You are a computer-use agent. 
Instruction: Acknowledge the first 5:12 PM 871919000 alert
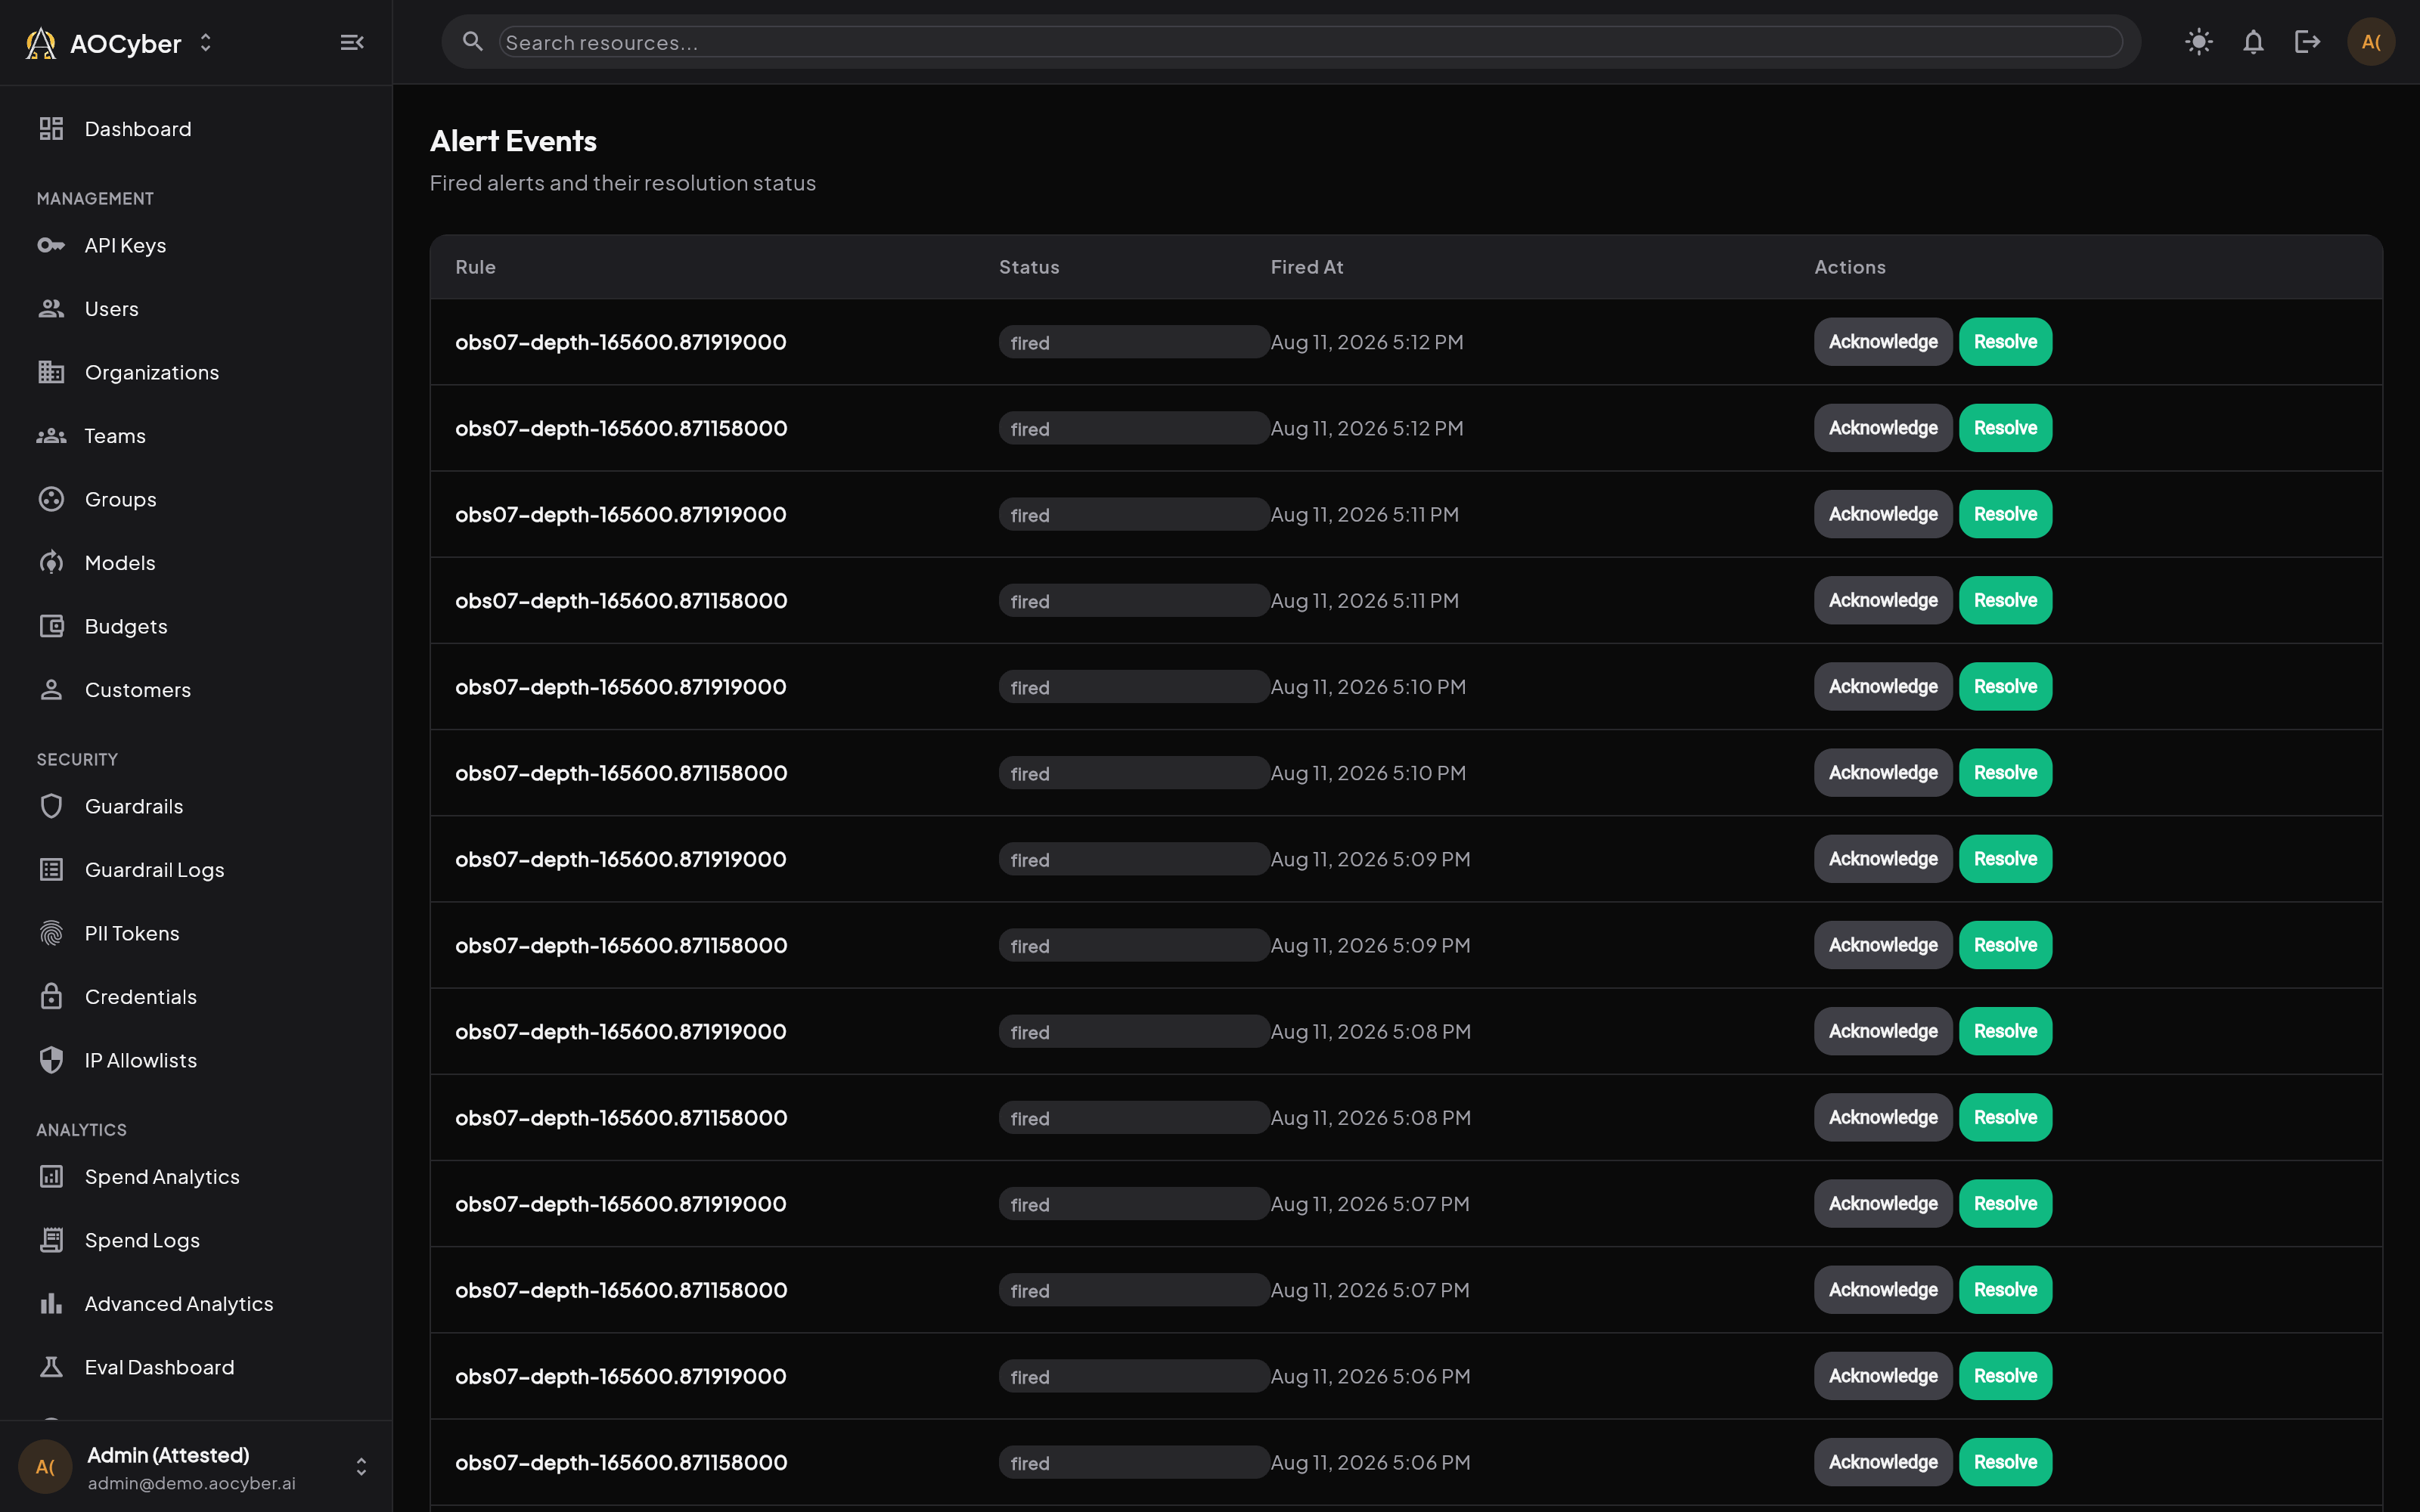(1883, 342)
